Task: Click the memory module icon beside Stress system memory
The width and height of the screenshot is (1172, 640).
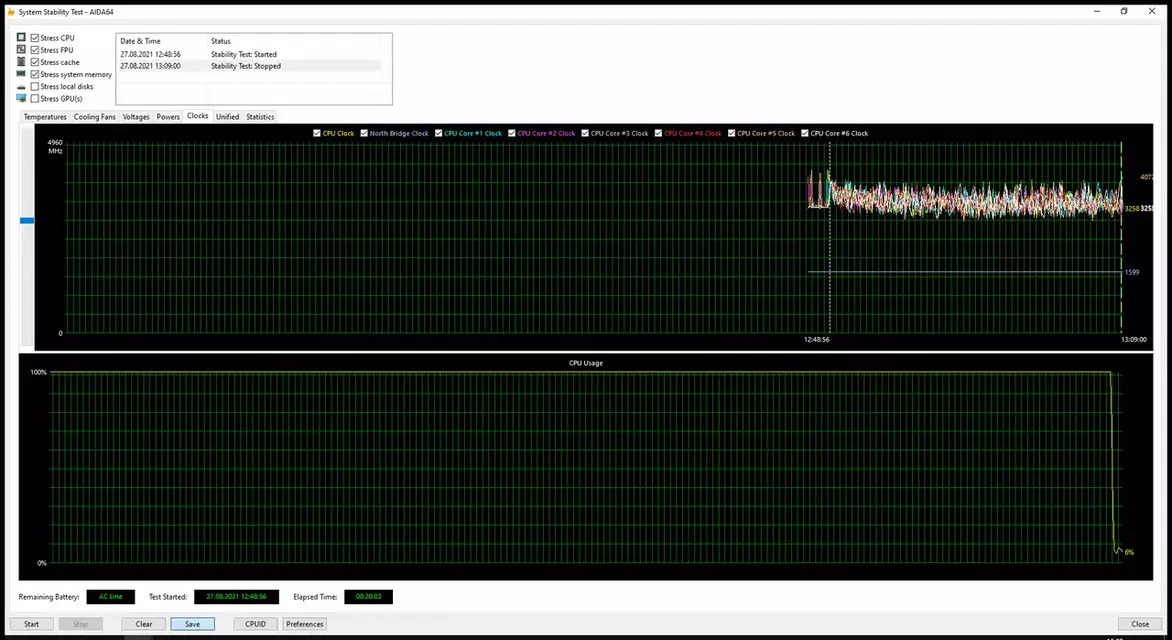Action: tap(21, 74)
